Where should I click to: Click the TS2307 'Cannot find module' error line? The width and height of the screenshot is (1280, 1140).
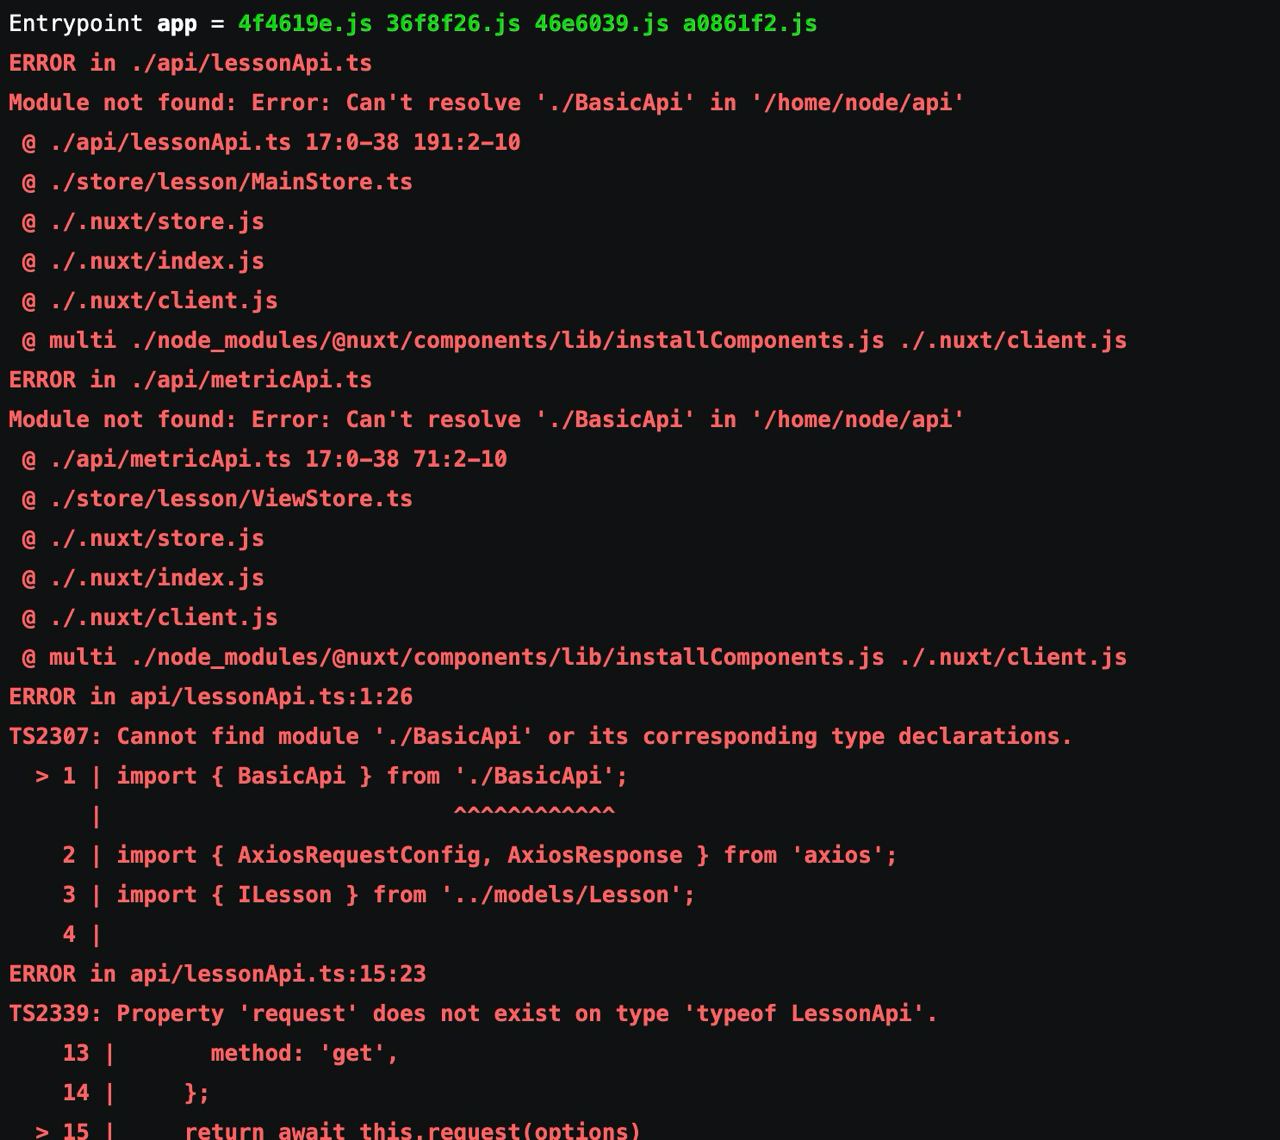540,736
